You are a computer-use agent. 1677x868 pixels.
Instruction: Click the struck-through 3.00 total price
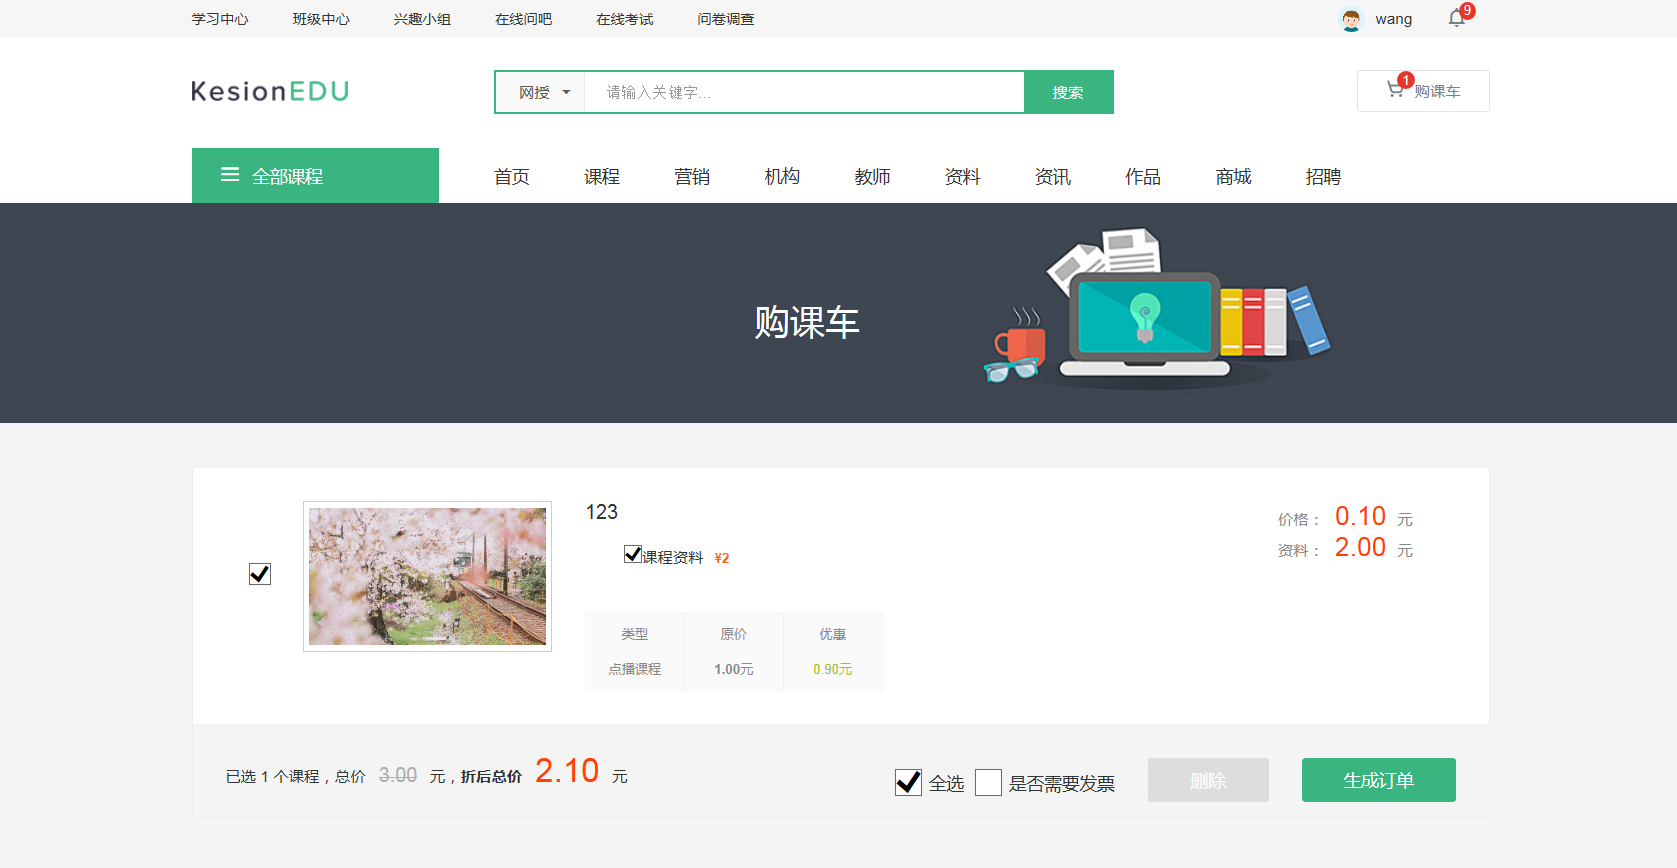click(398, 775)
